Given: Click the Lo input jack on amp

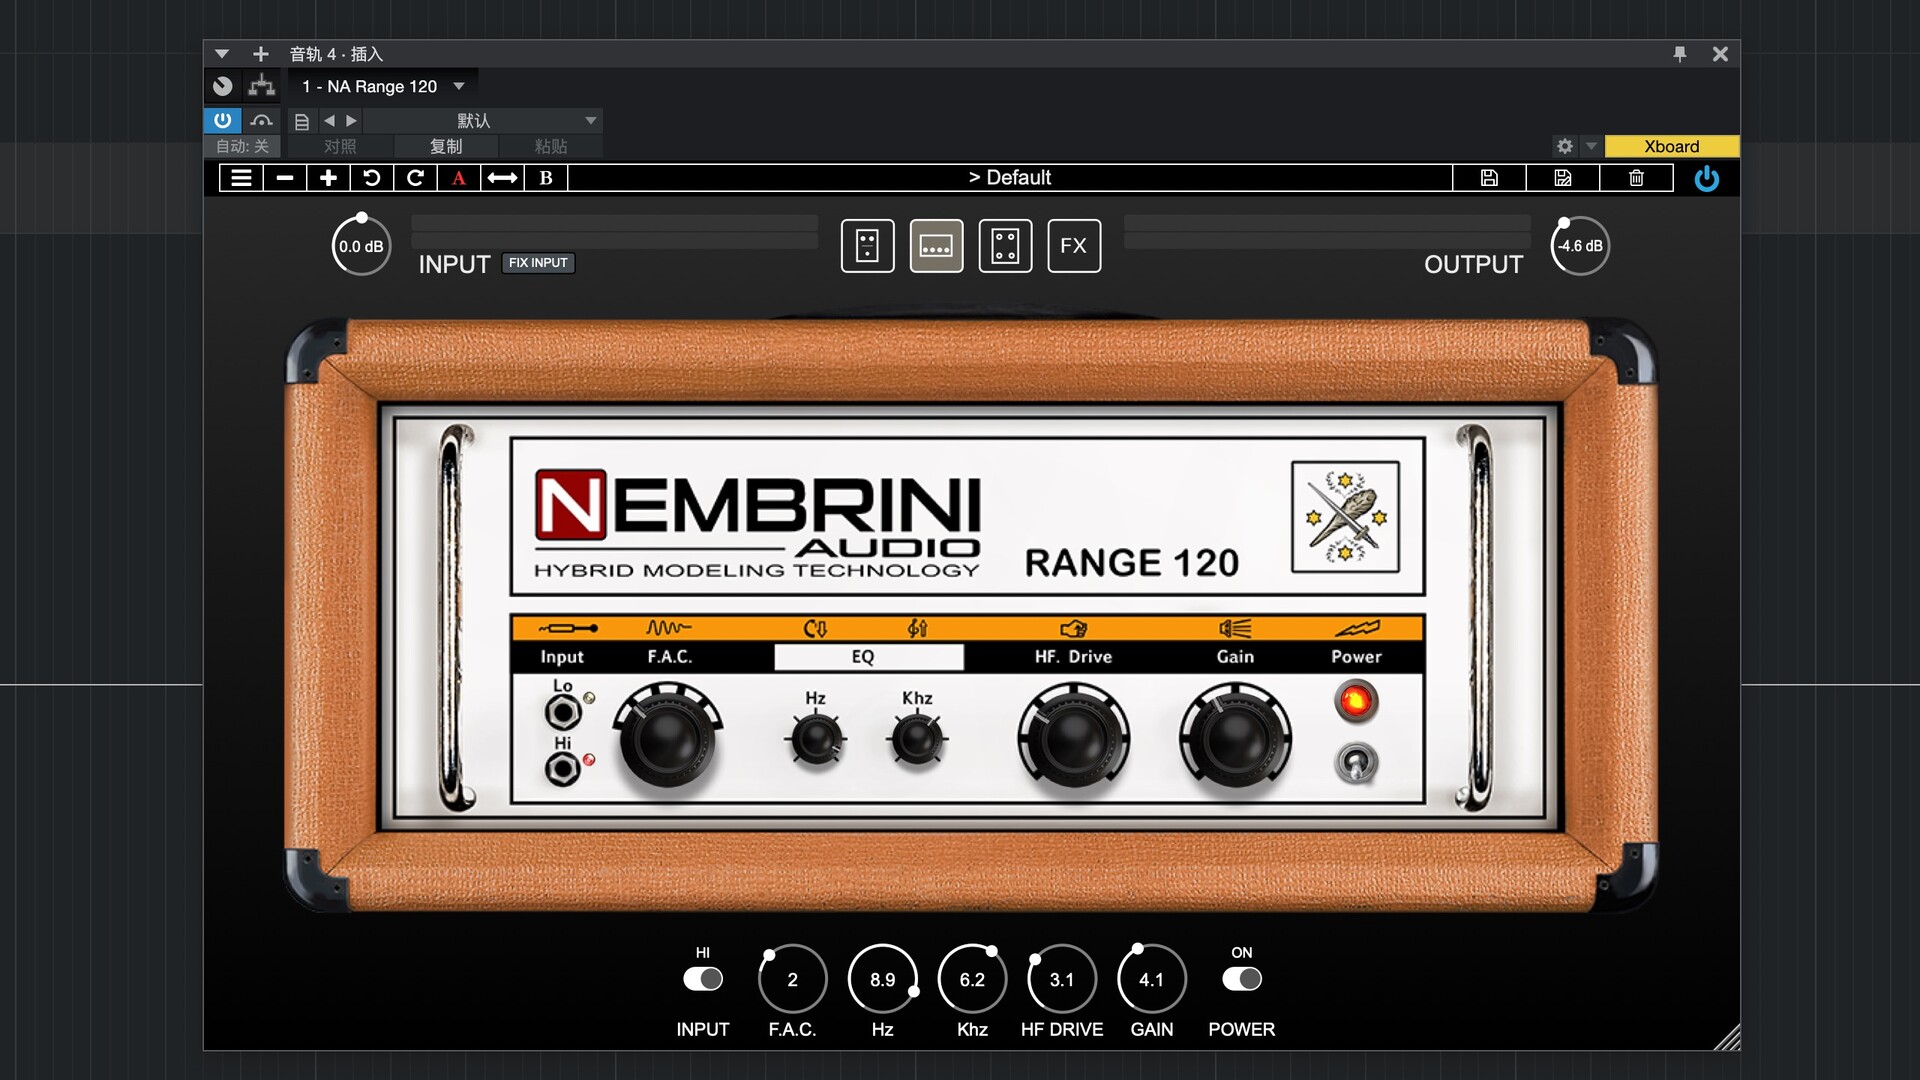Looking at the screenshot, I should pos(563,713).
